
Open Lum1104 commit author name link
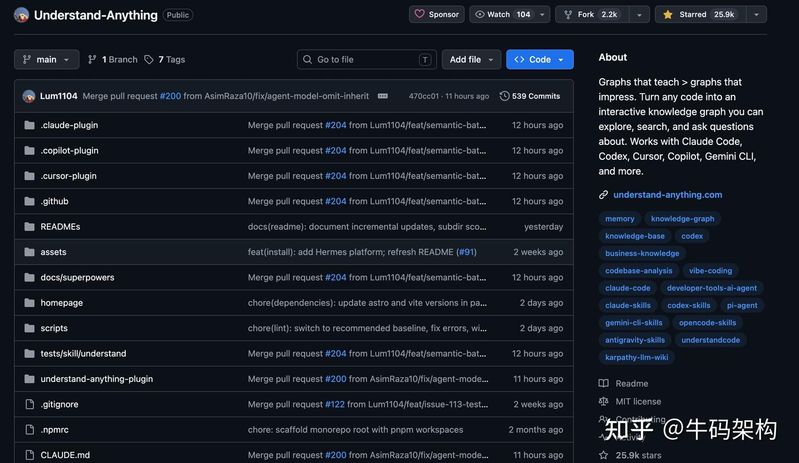(59, 96)
